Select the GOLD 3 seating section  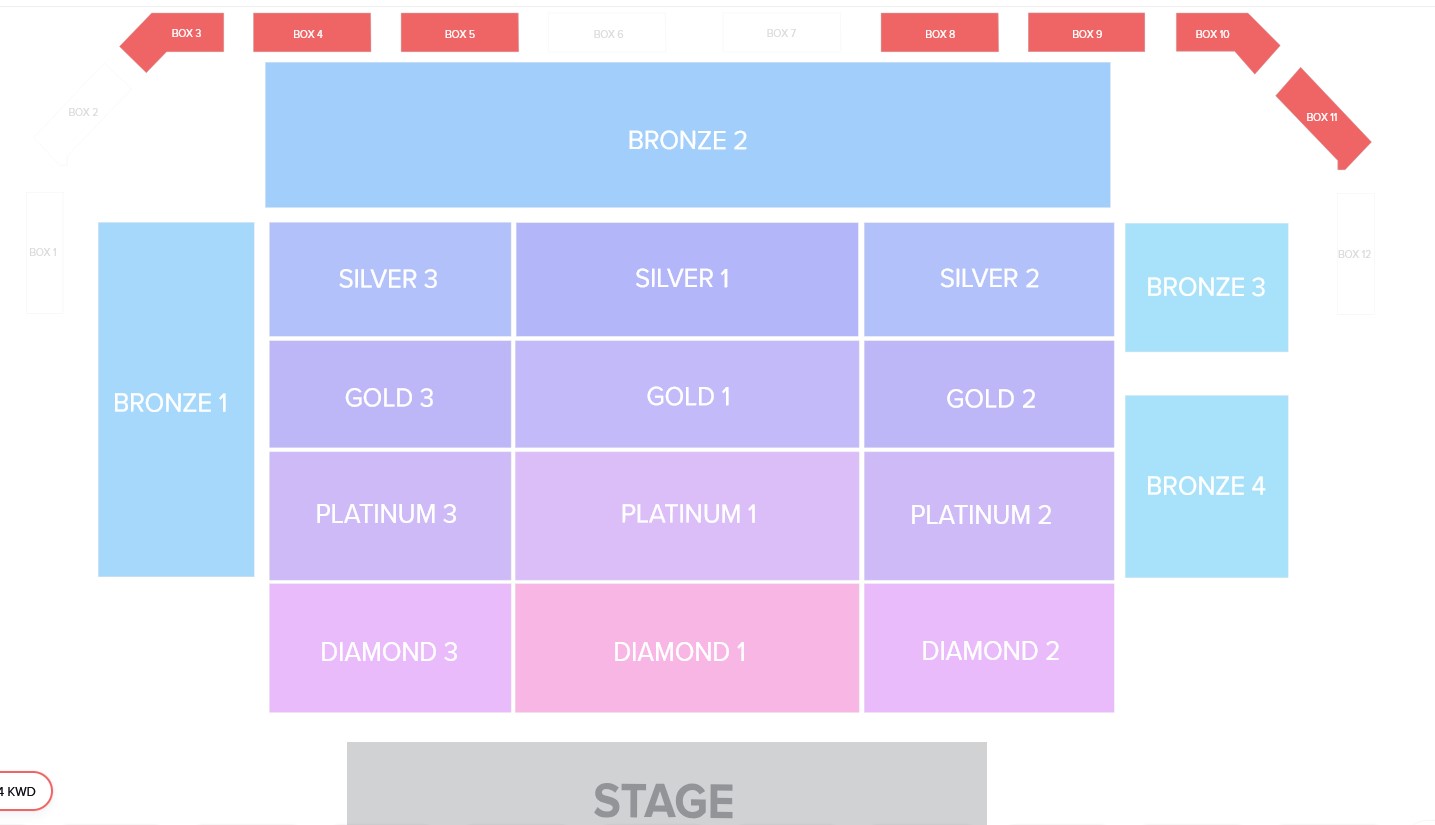[x=389, y=396]
